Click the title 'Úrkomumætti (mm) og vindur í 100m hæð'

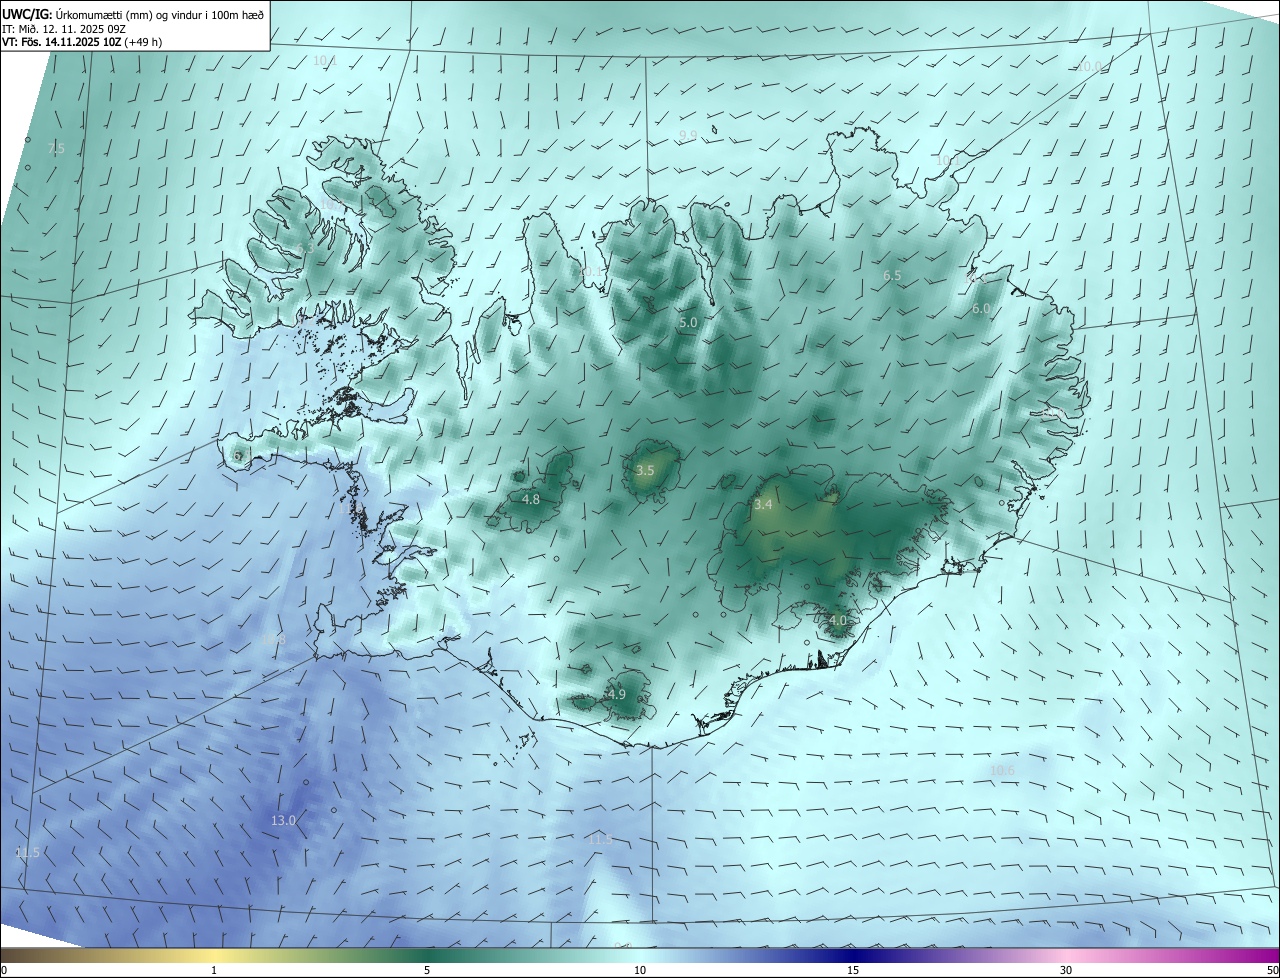[158, 13]
